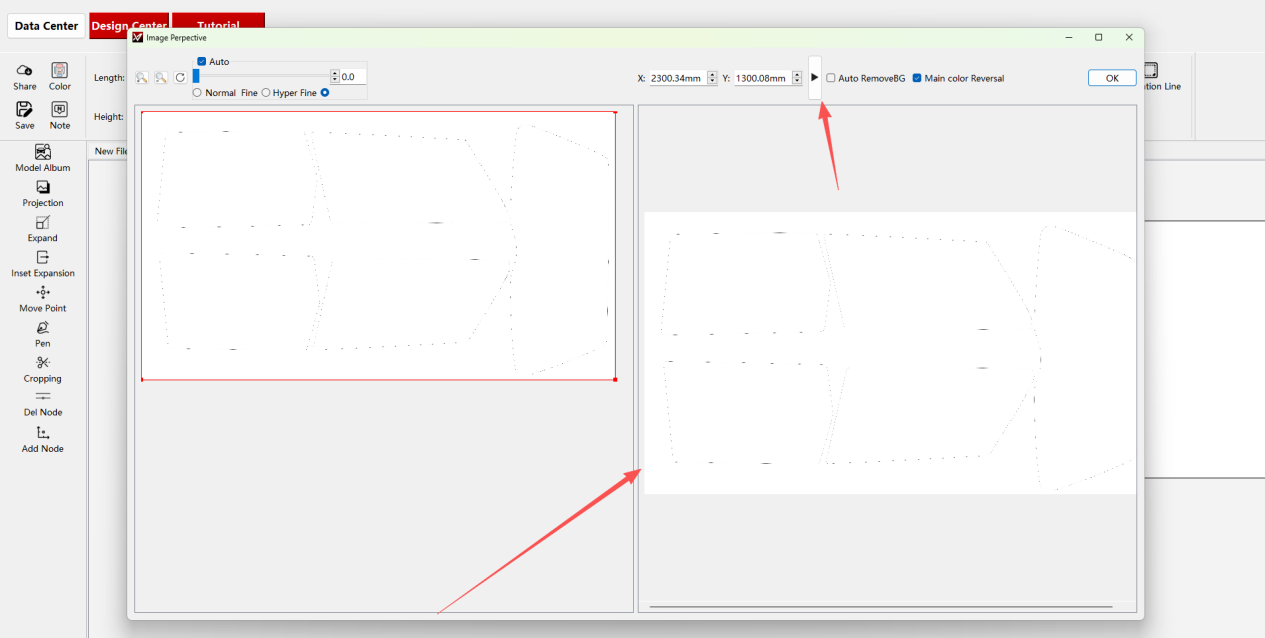Activate the Cropping tool
1265x638 pixels.
(42, 370)
